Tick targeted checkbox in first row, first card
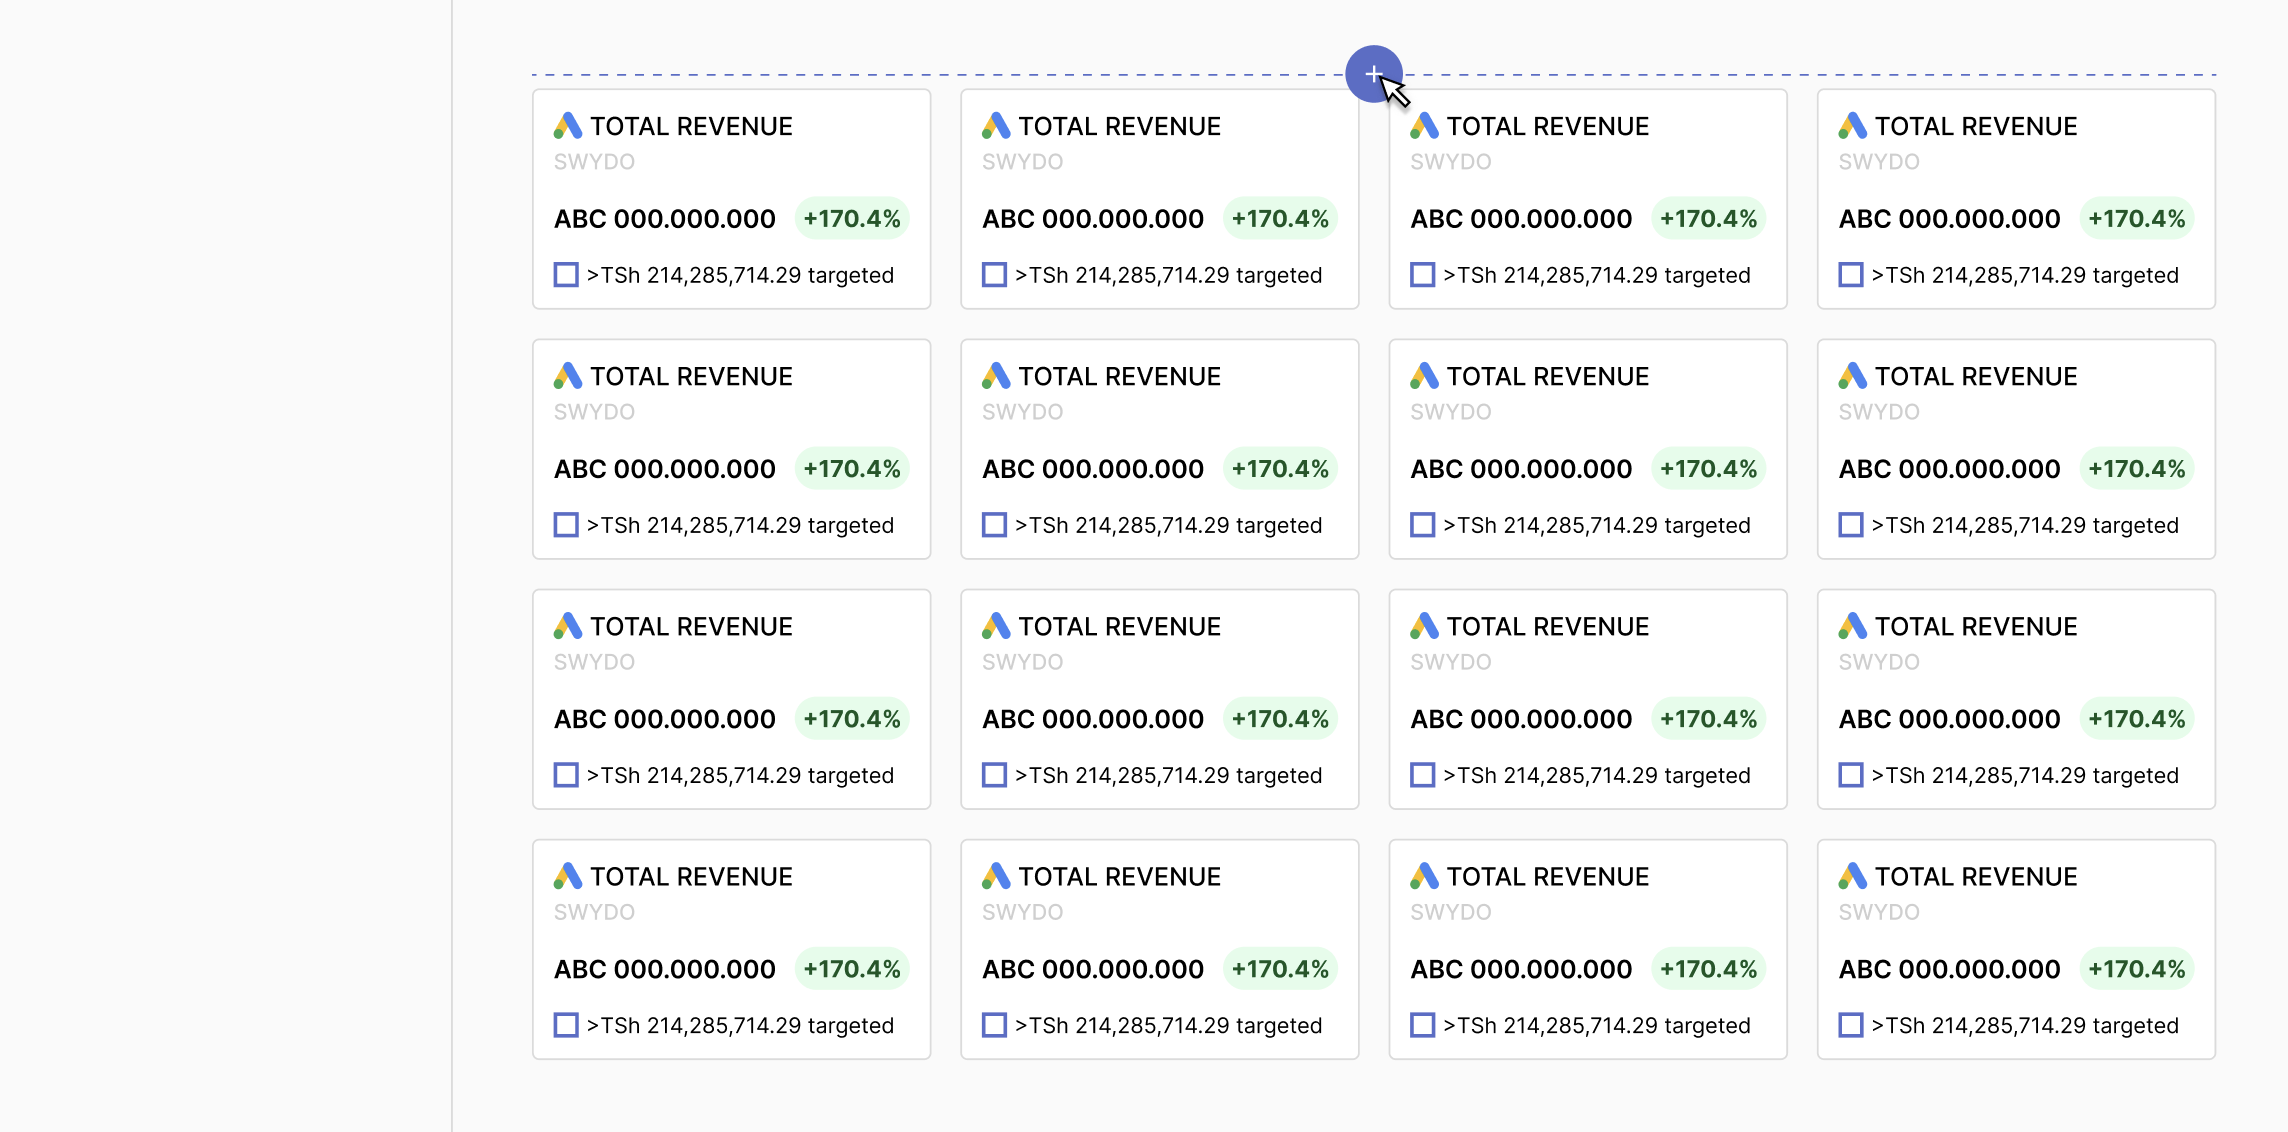 click(x=566, y=274)
